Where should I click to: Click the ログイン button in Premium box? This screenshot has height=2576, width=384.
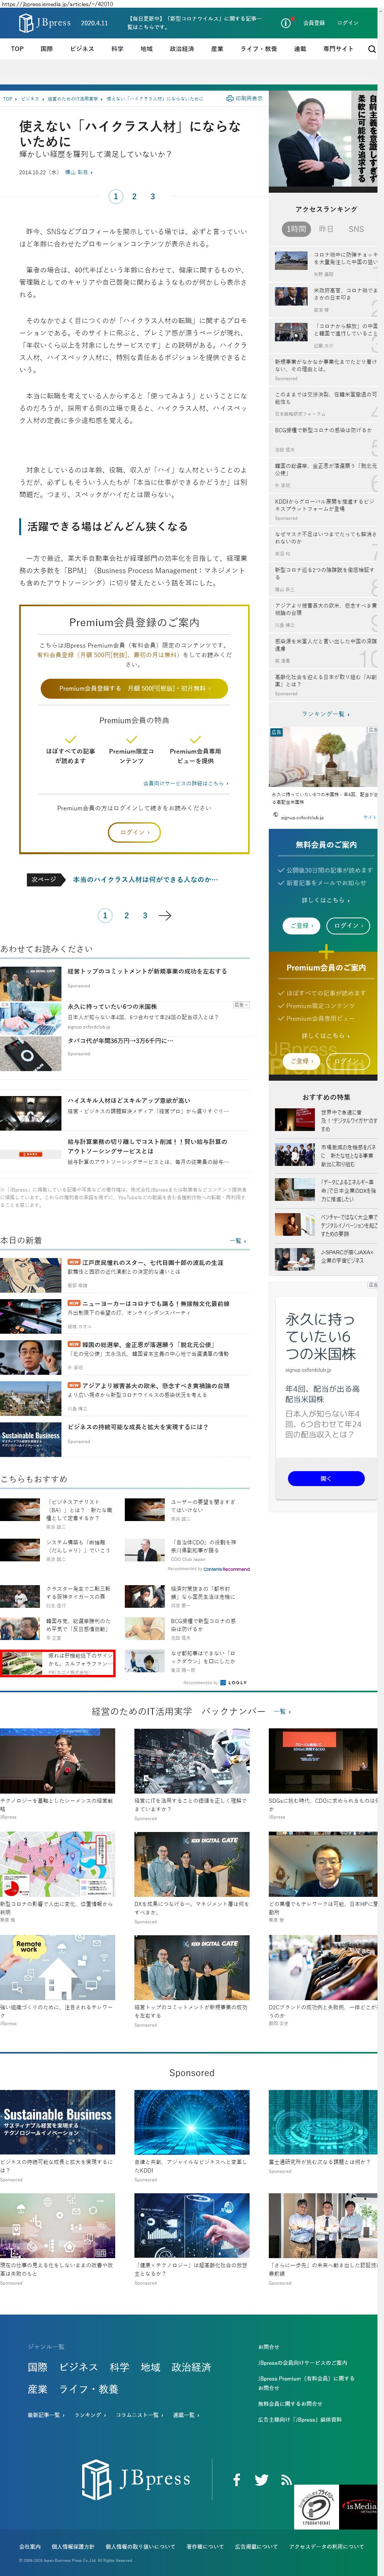click(134, 832)
